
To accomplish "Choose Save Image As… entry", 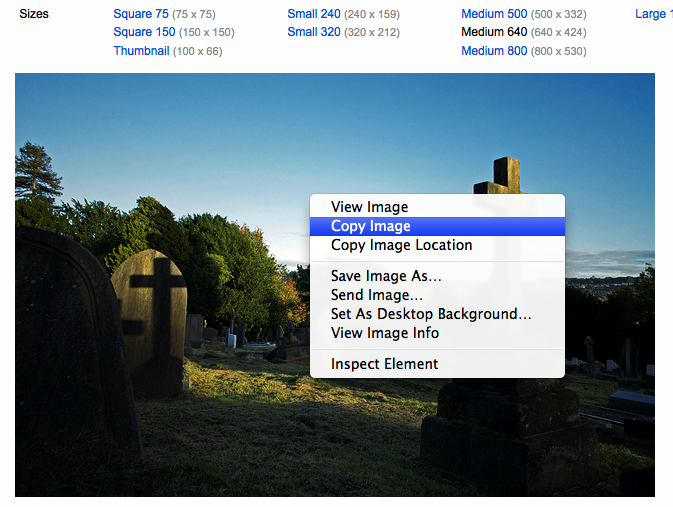I will (437, 276).
